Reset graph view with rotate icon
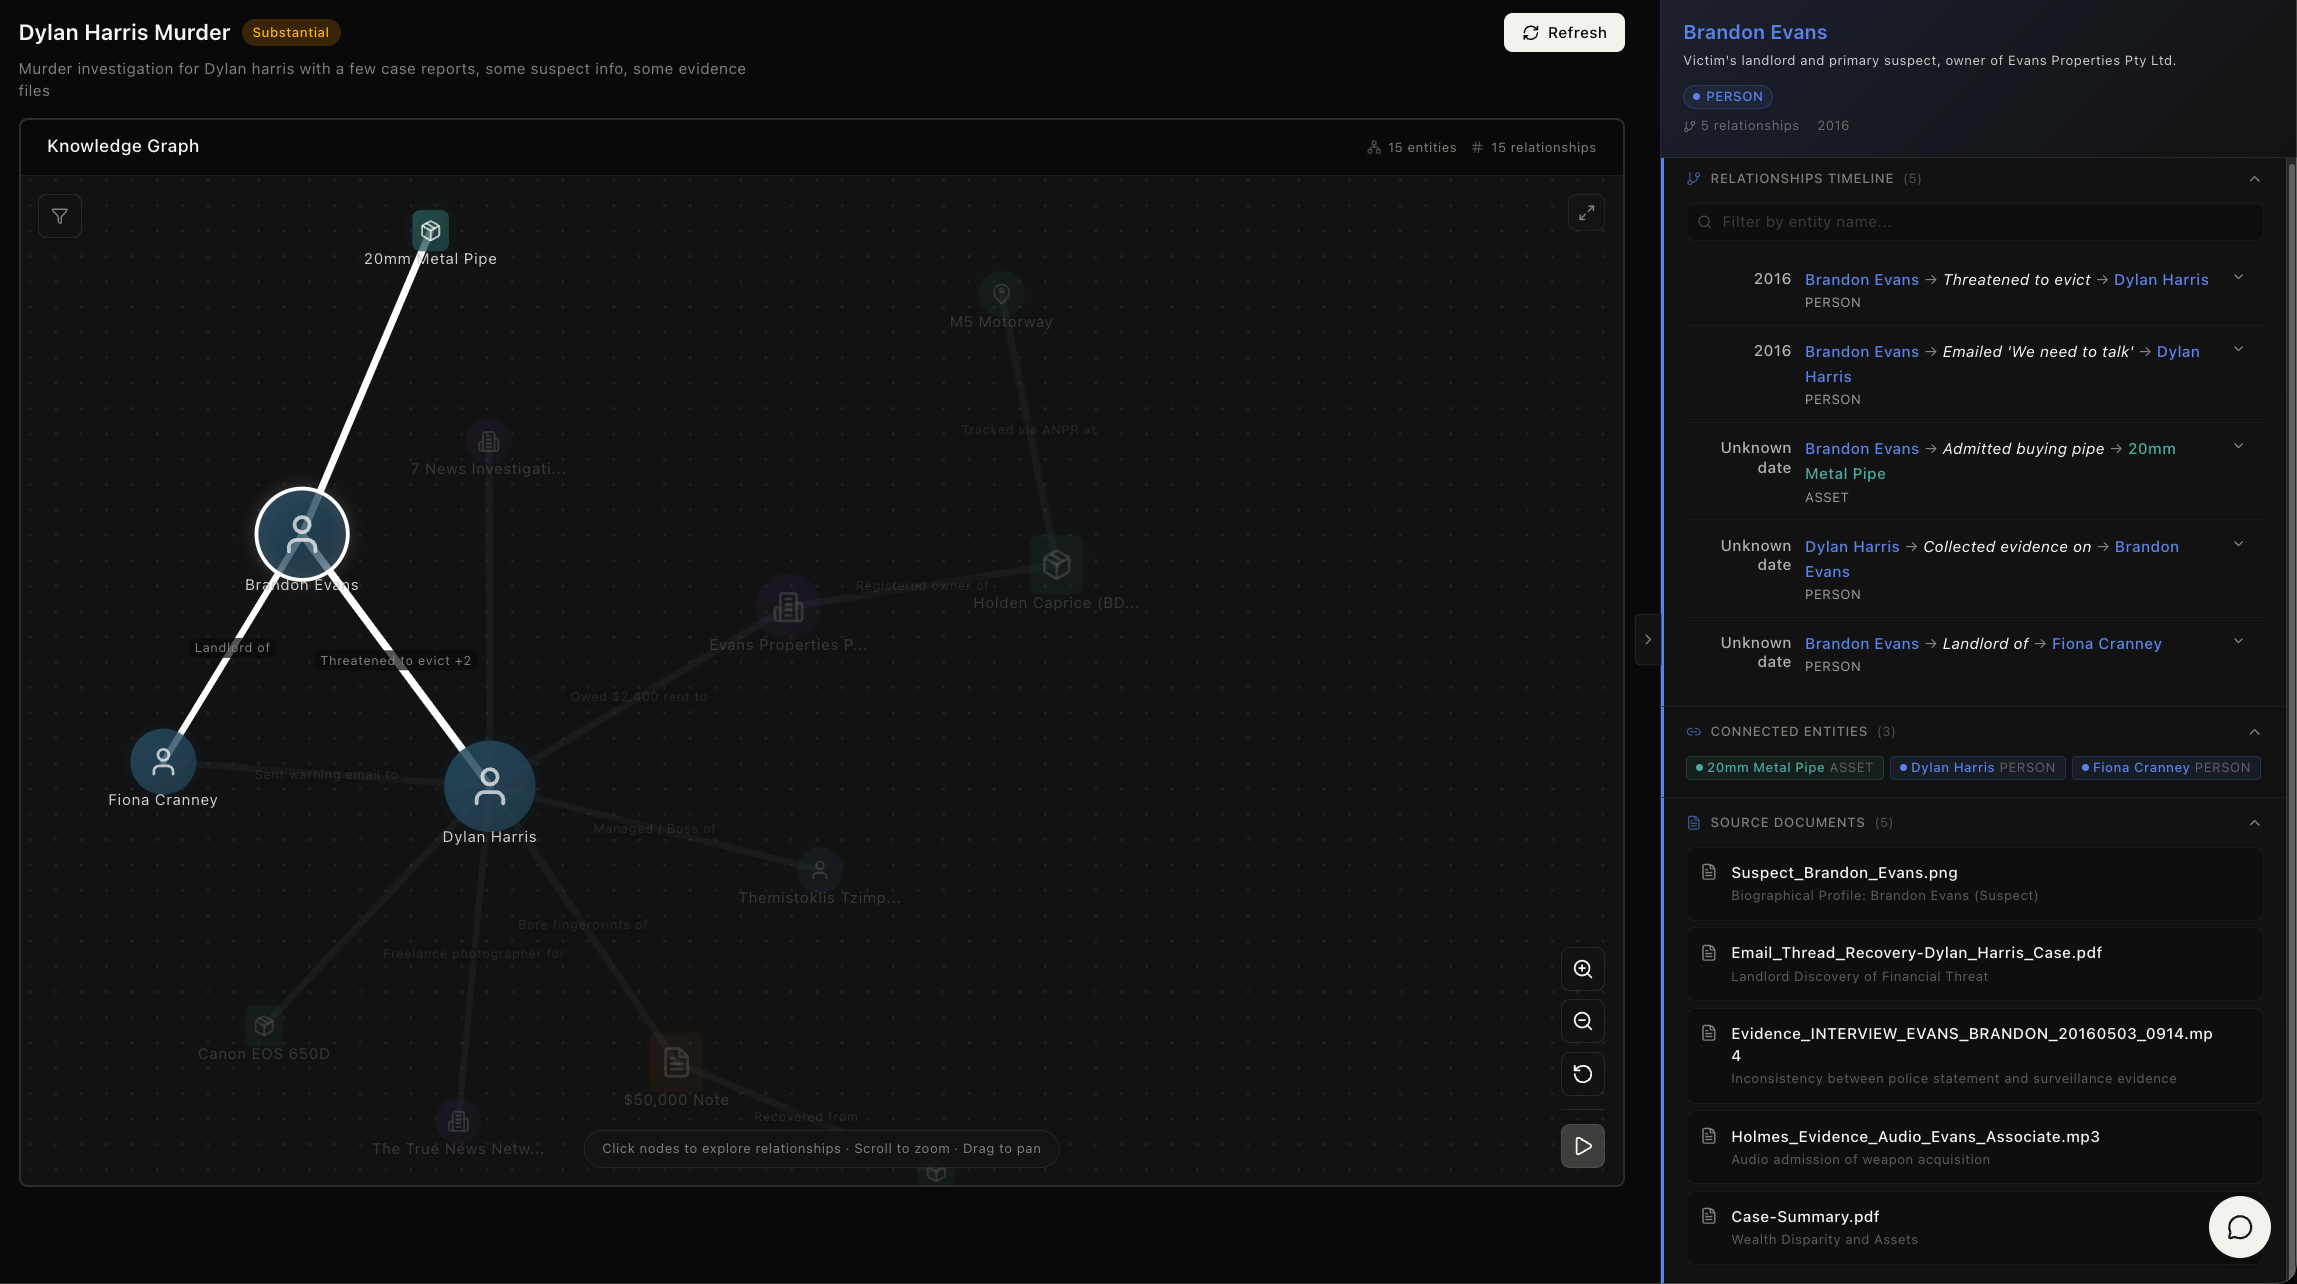 pos(1582,1074)
